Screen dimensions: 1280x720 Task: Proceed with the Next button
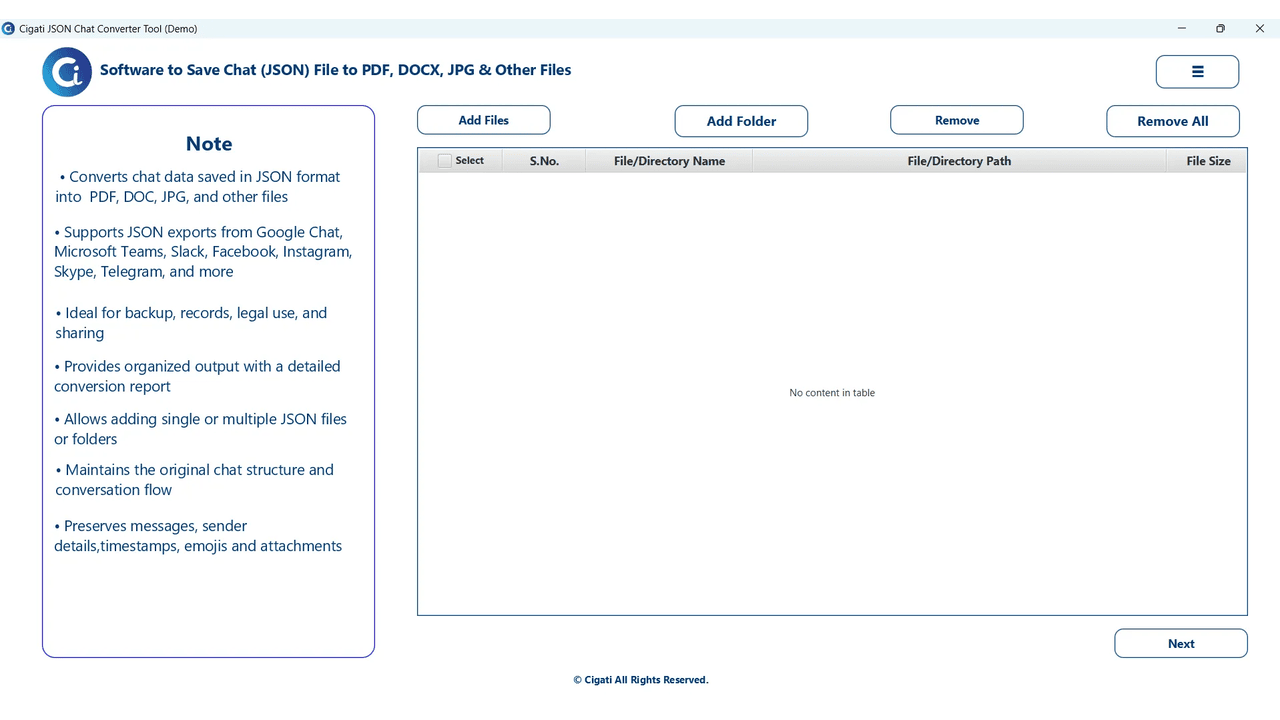pyautogui.click(x=1181, y=644)
